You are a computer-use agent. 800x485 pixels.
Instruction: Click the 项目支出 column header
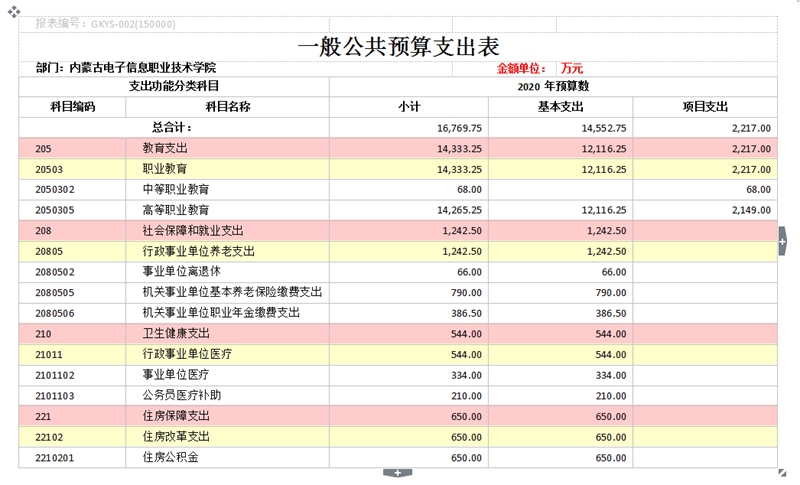tap(704, 106)
